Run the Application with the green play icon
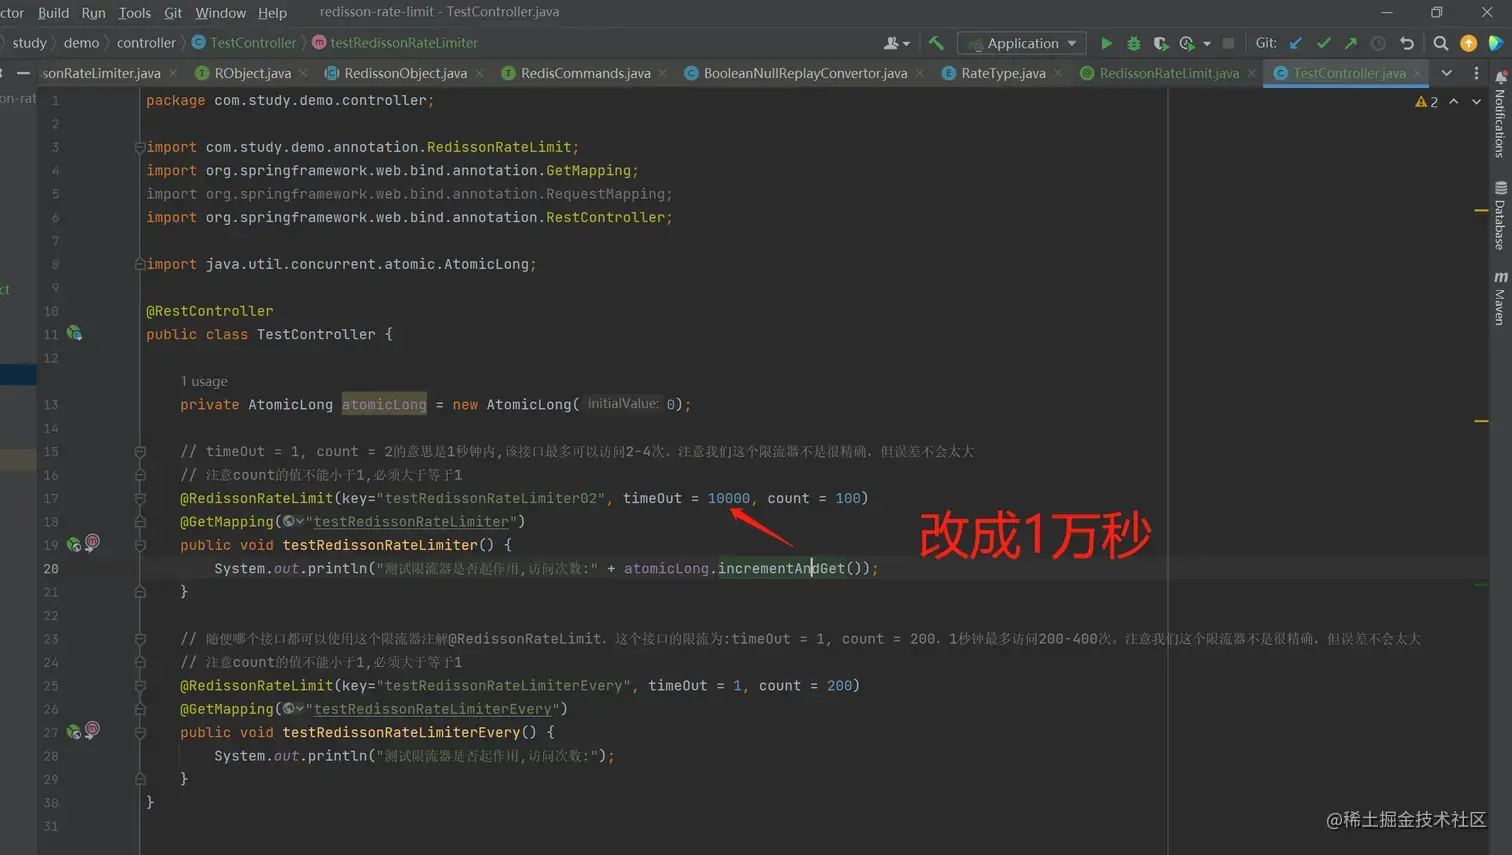This screenshot has height=855, width=1512. pyautogui.click(x=1106, y=43)
